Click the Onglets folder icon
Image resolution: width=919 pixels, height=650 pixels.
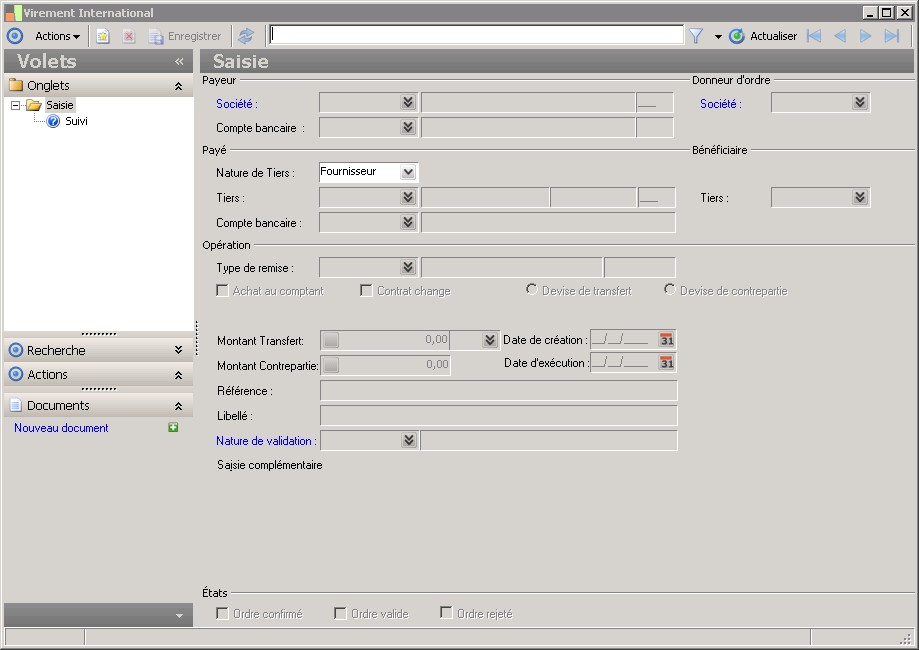coord(16,86)
